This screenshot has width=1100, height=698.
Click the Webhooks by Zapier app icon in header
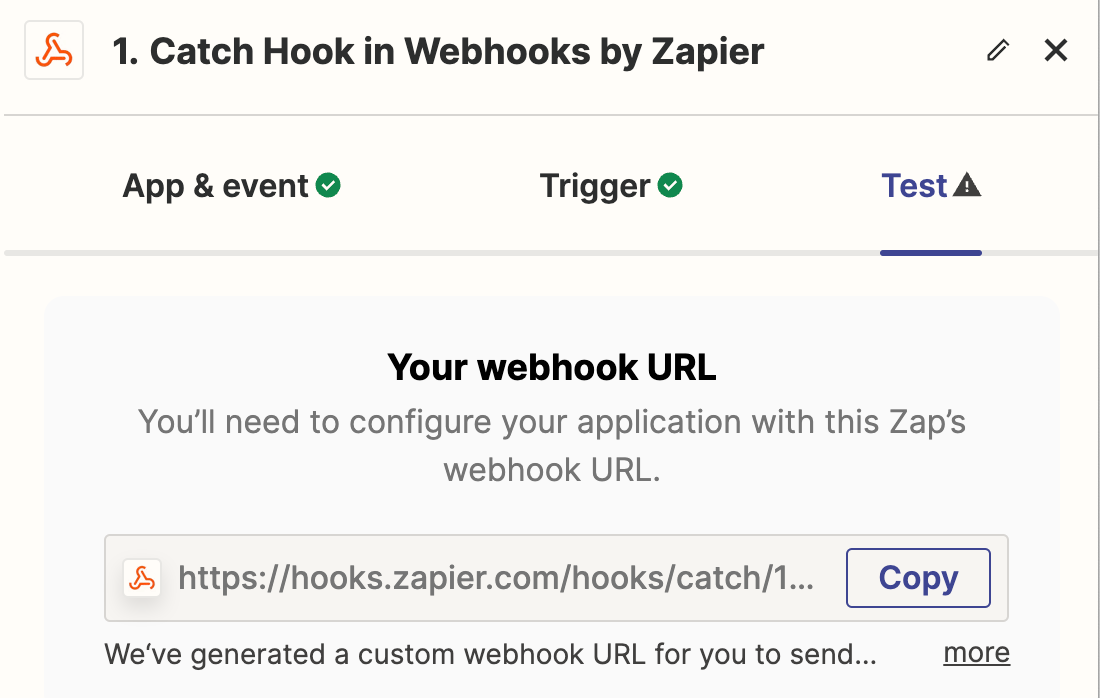pos(54,51)
